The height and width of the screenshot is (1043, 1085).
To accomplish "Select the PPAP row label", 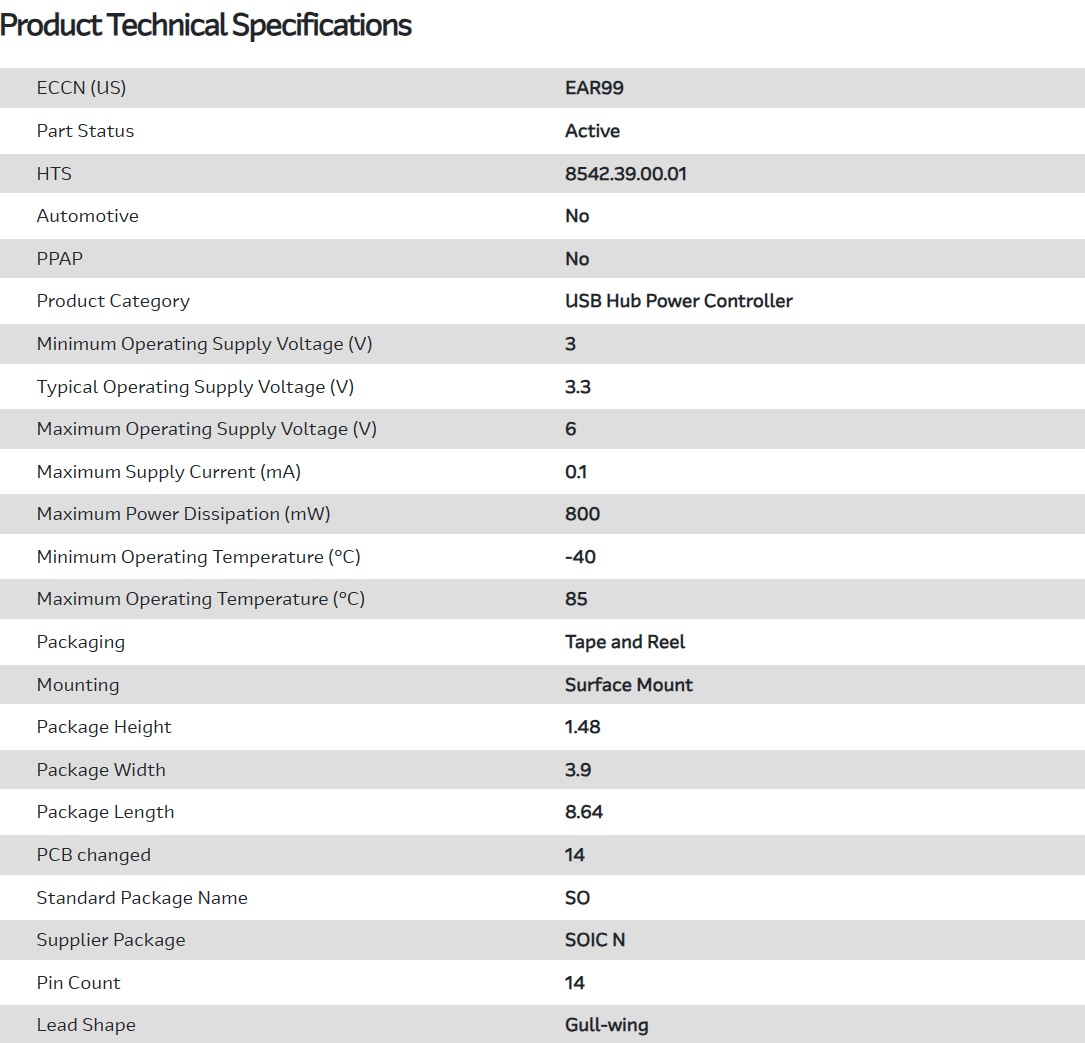I will click(59, 259).
